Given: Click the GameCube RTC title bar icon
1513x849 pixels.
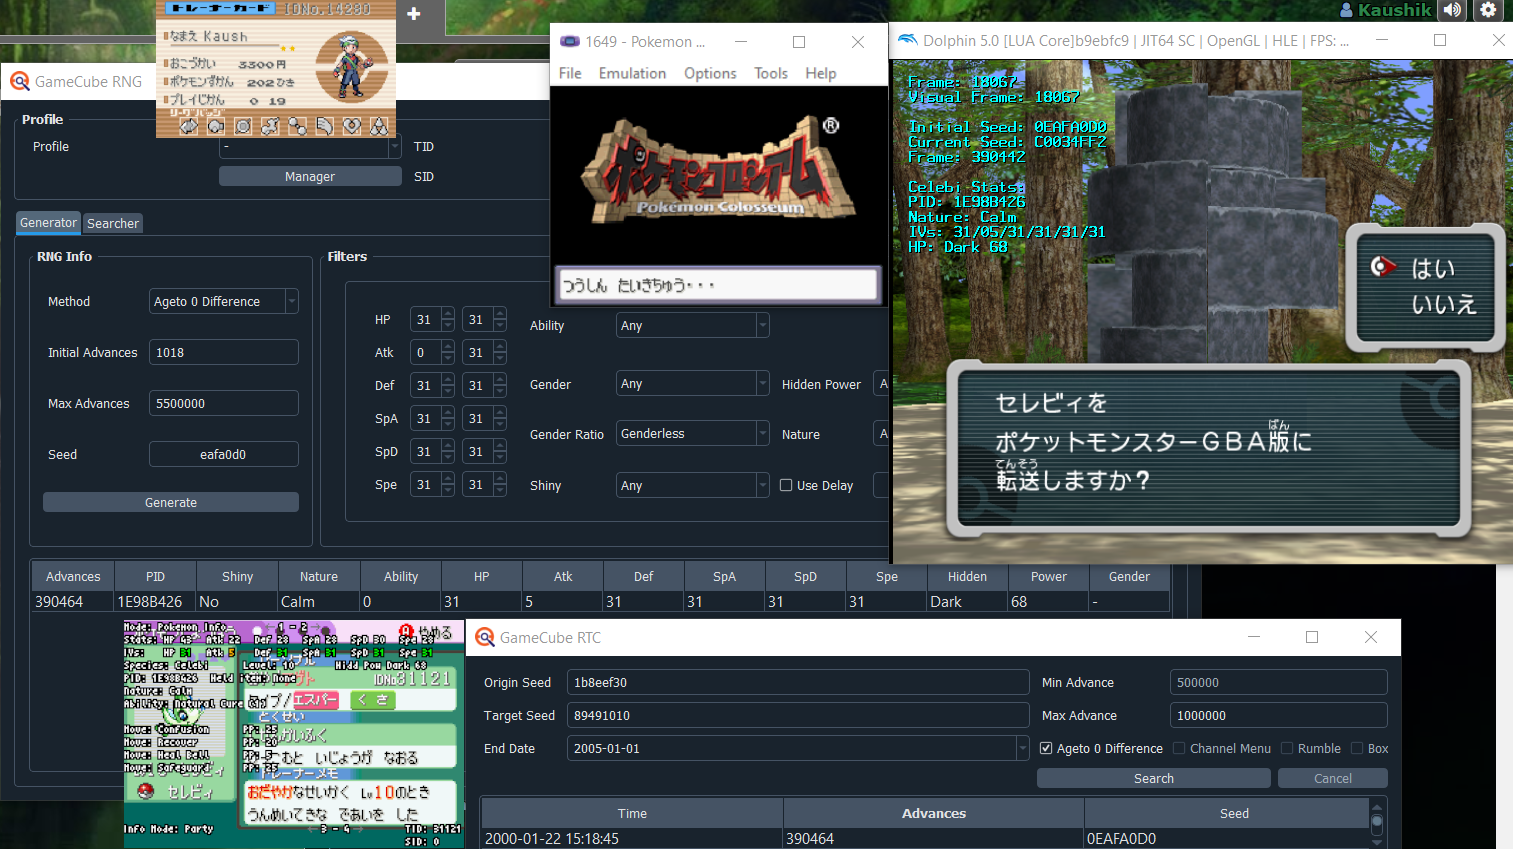Looking at the screenshot, I should point(485,637).
